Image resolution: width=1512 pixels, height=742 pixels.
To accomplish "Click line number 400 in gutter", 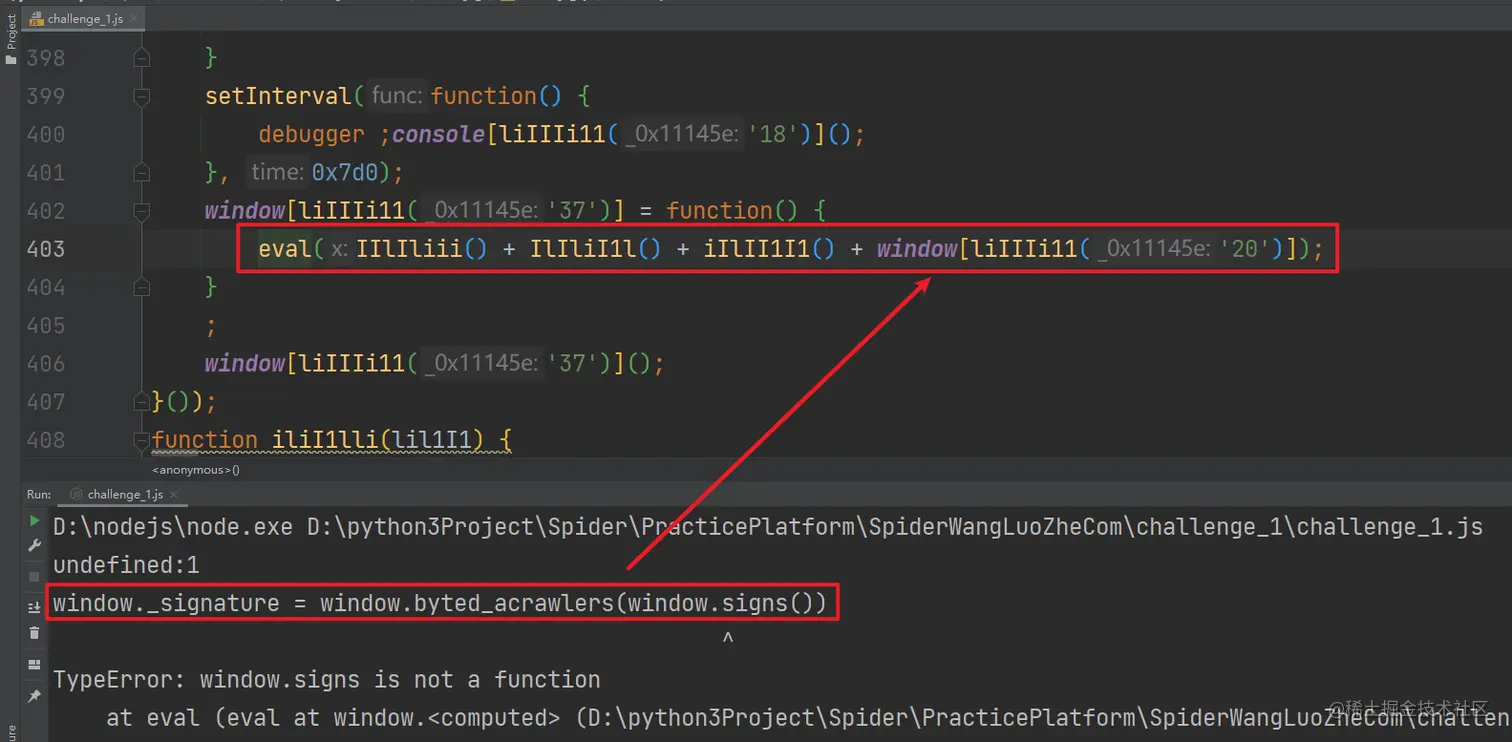I will pyautogui.click(x=46, y=134).
